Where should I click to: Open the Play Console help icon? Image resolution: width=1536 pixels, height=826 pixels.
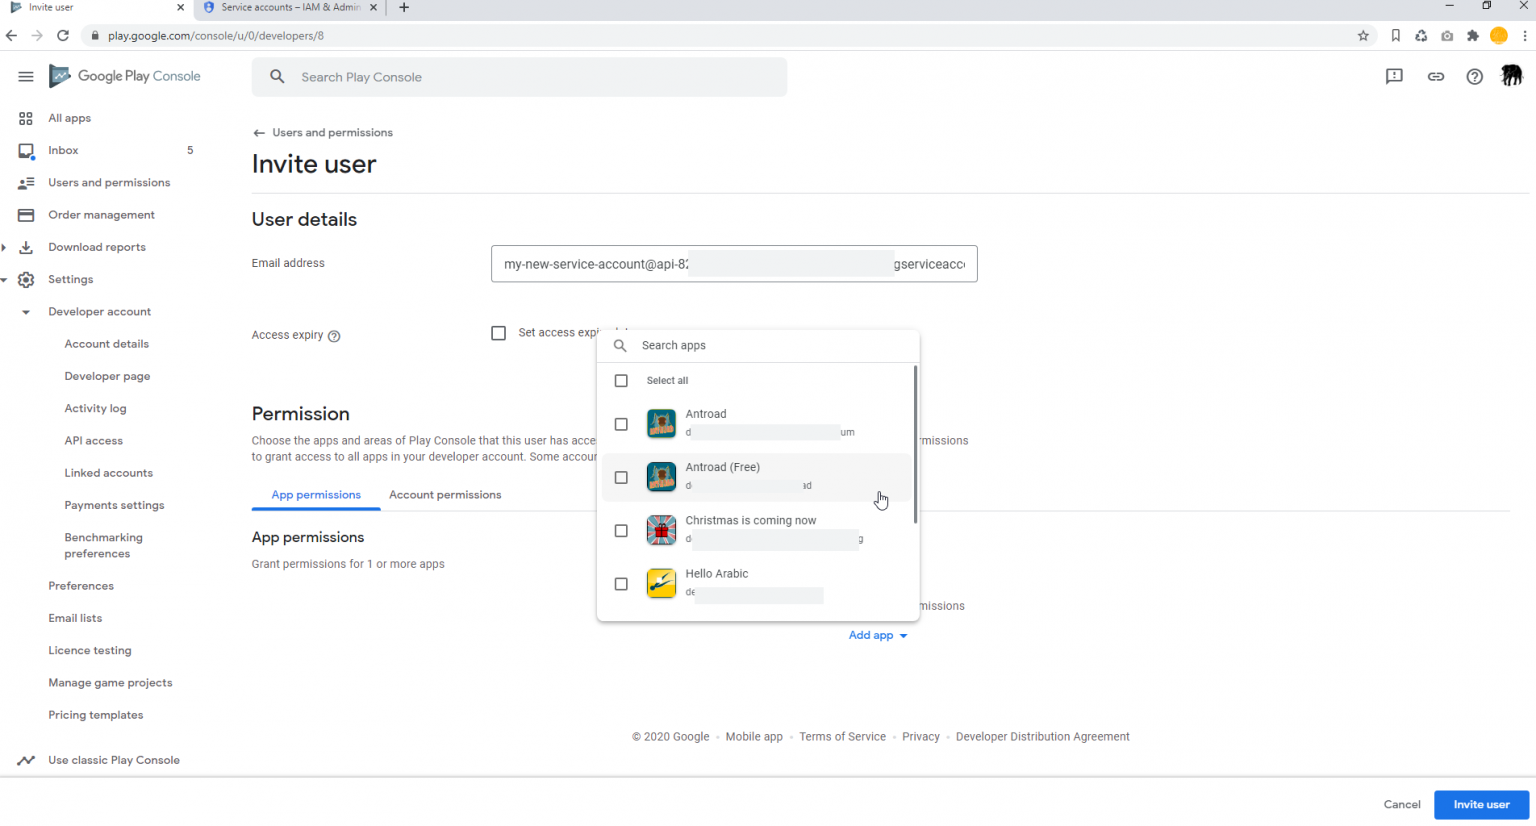(x=1474, y=76)
